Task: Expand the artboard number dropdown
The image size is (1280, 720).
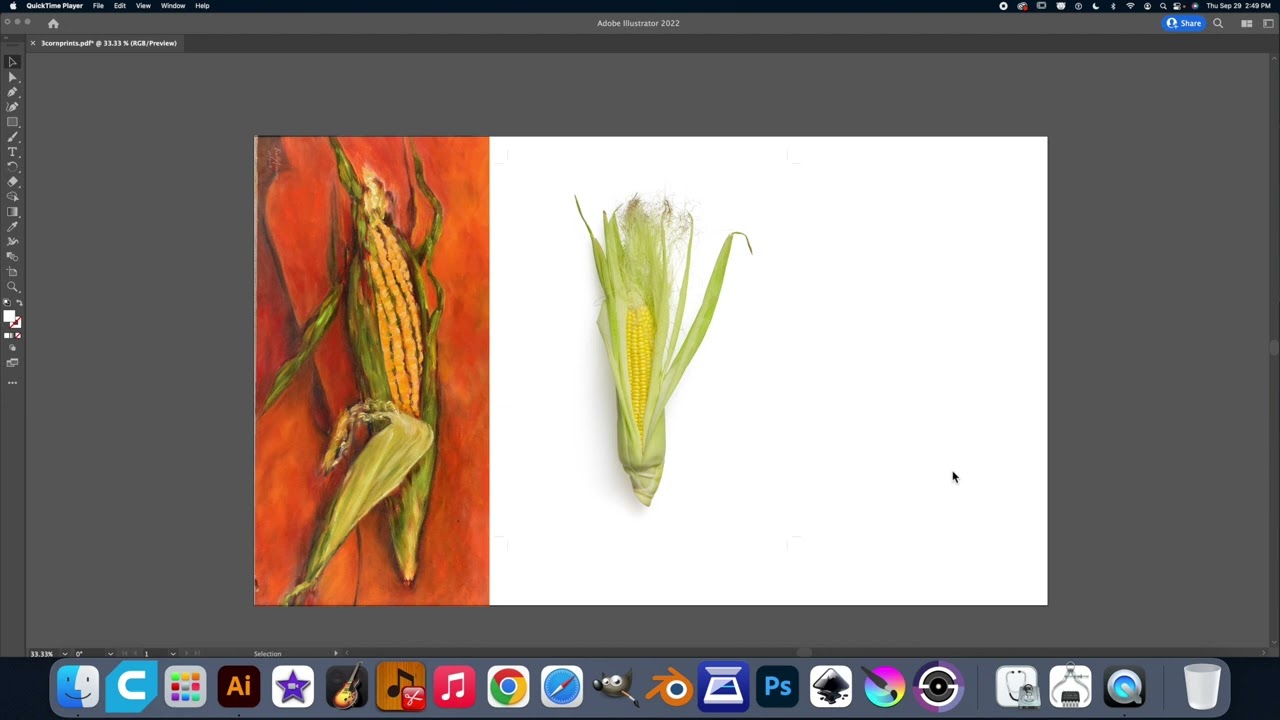Action: pyautogui.click(x=173, y=654)
